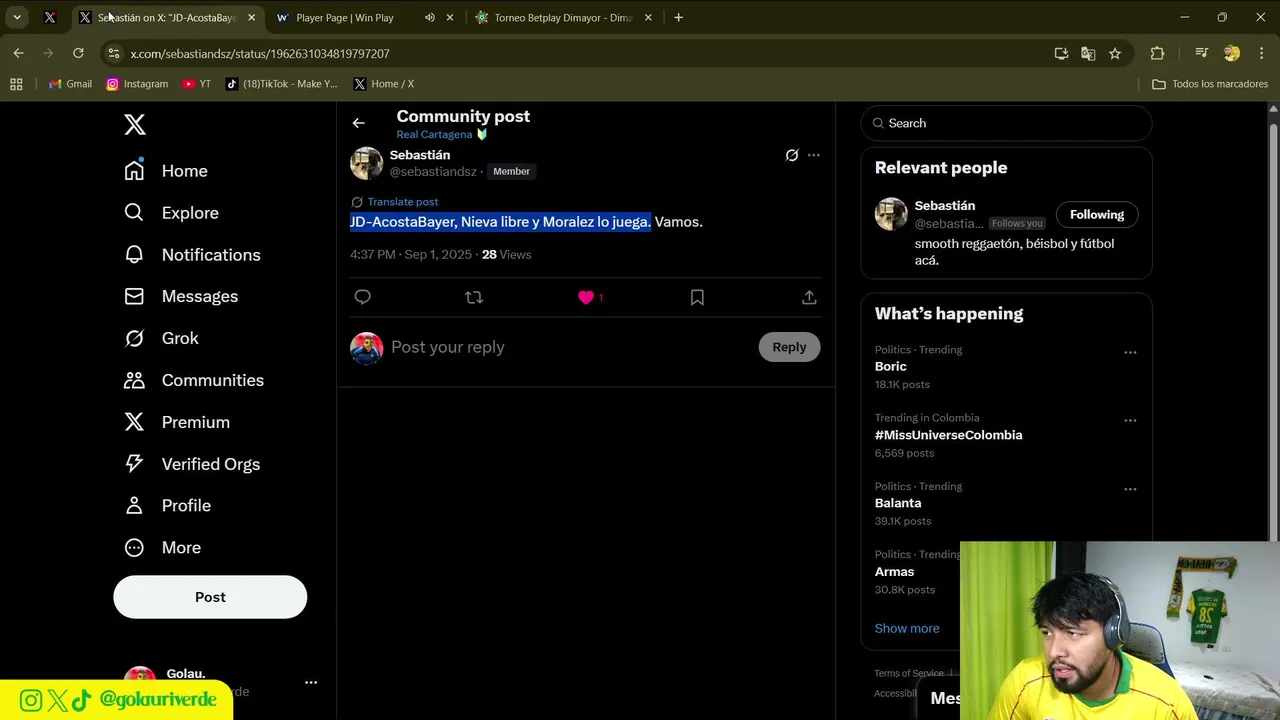Go back with the Community post arrow
This screenshot has height=720, width=1280.
click(x=359, y=123)
